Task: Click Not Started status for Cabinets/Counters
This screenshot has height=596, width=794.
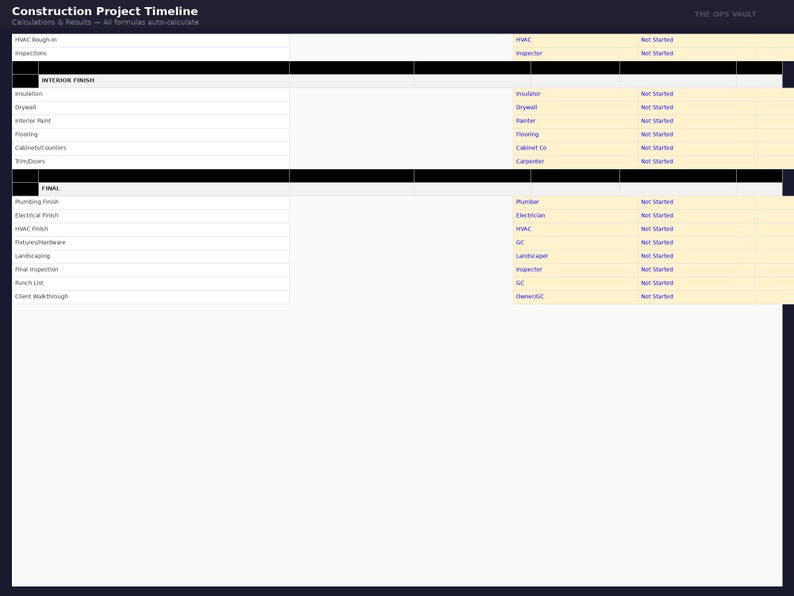Action: pyautogui.click(x=696, y=148)
